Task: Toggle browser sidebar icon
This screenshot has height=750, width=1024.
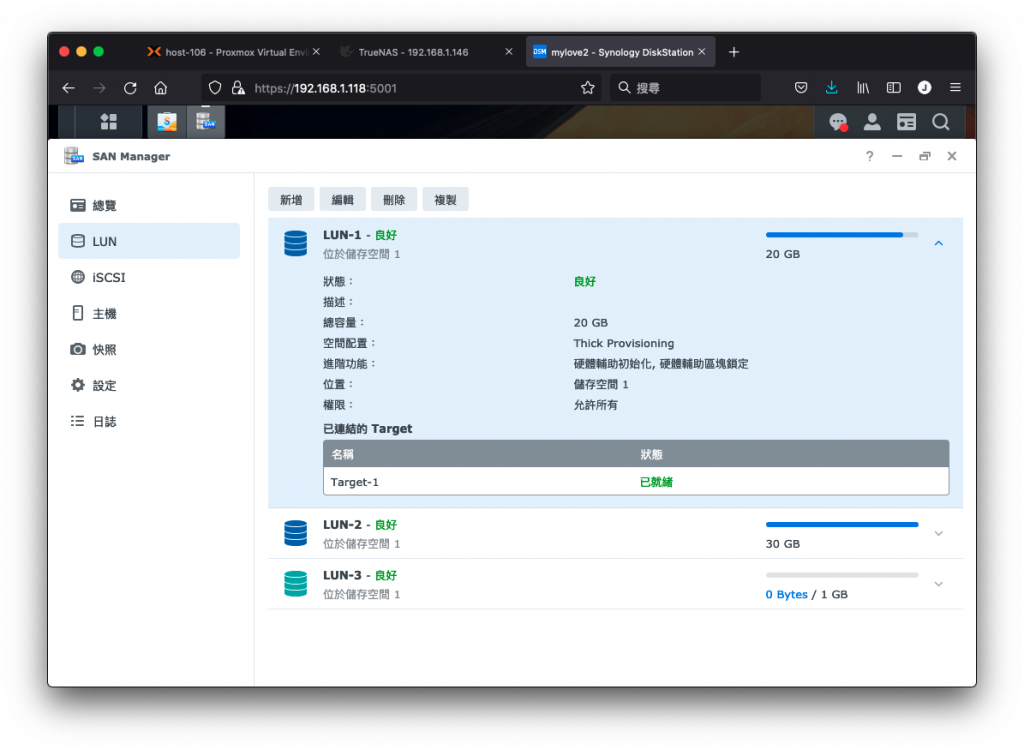Action: coord(893,88)
